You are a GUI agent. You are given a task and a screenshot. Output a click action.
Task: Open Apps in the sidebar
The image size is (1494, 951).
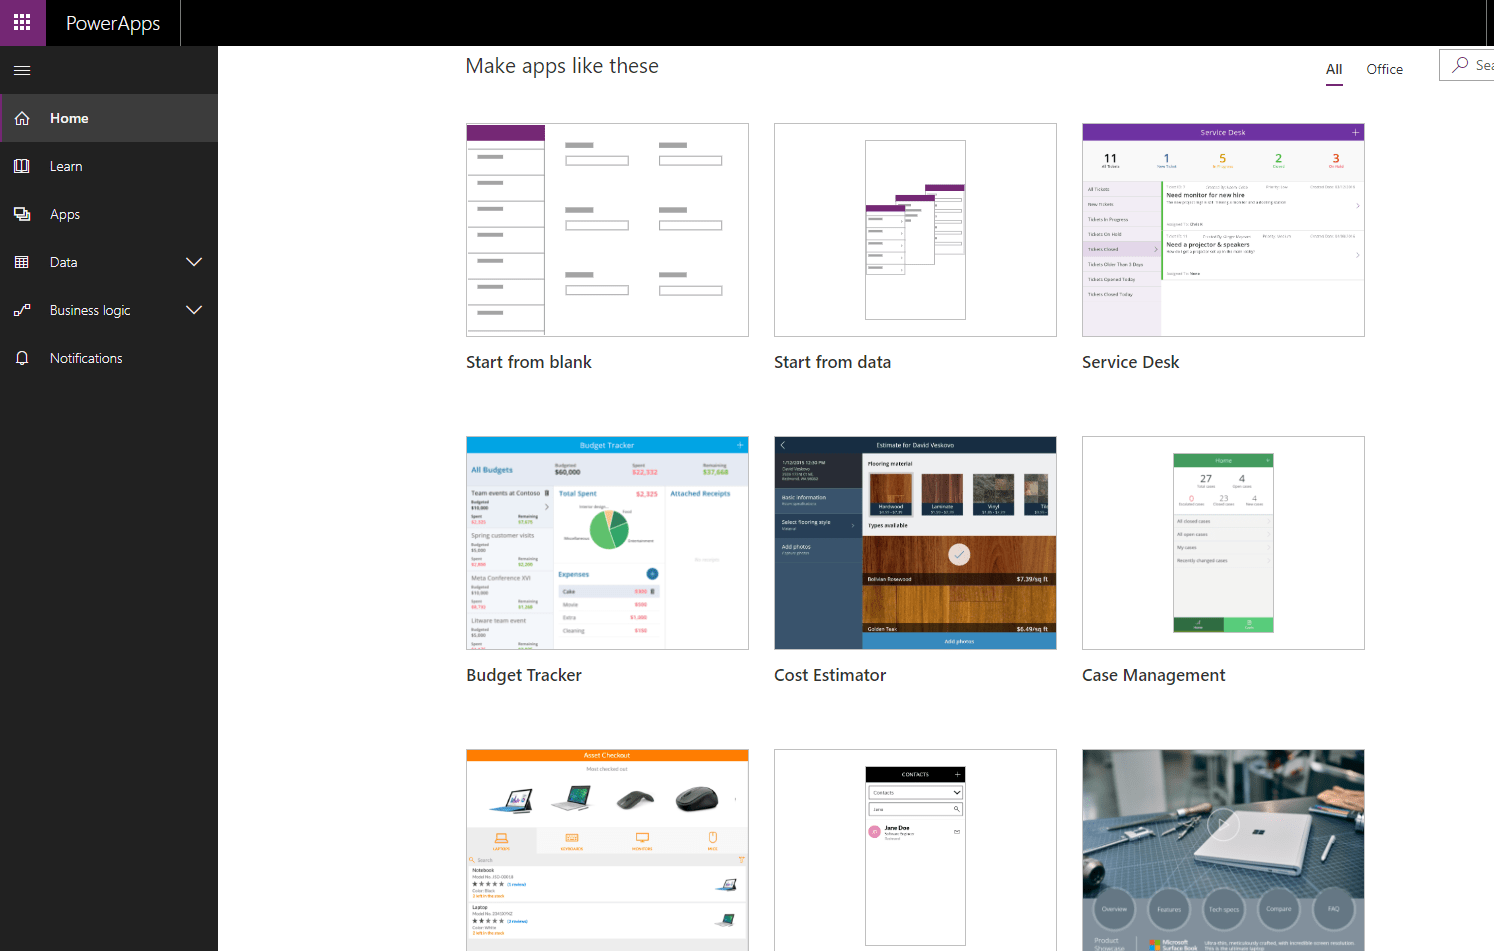109,214
